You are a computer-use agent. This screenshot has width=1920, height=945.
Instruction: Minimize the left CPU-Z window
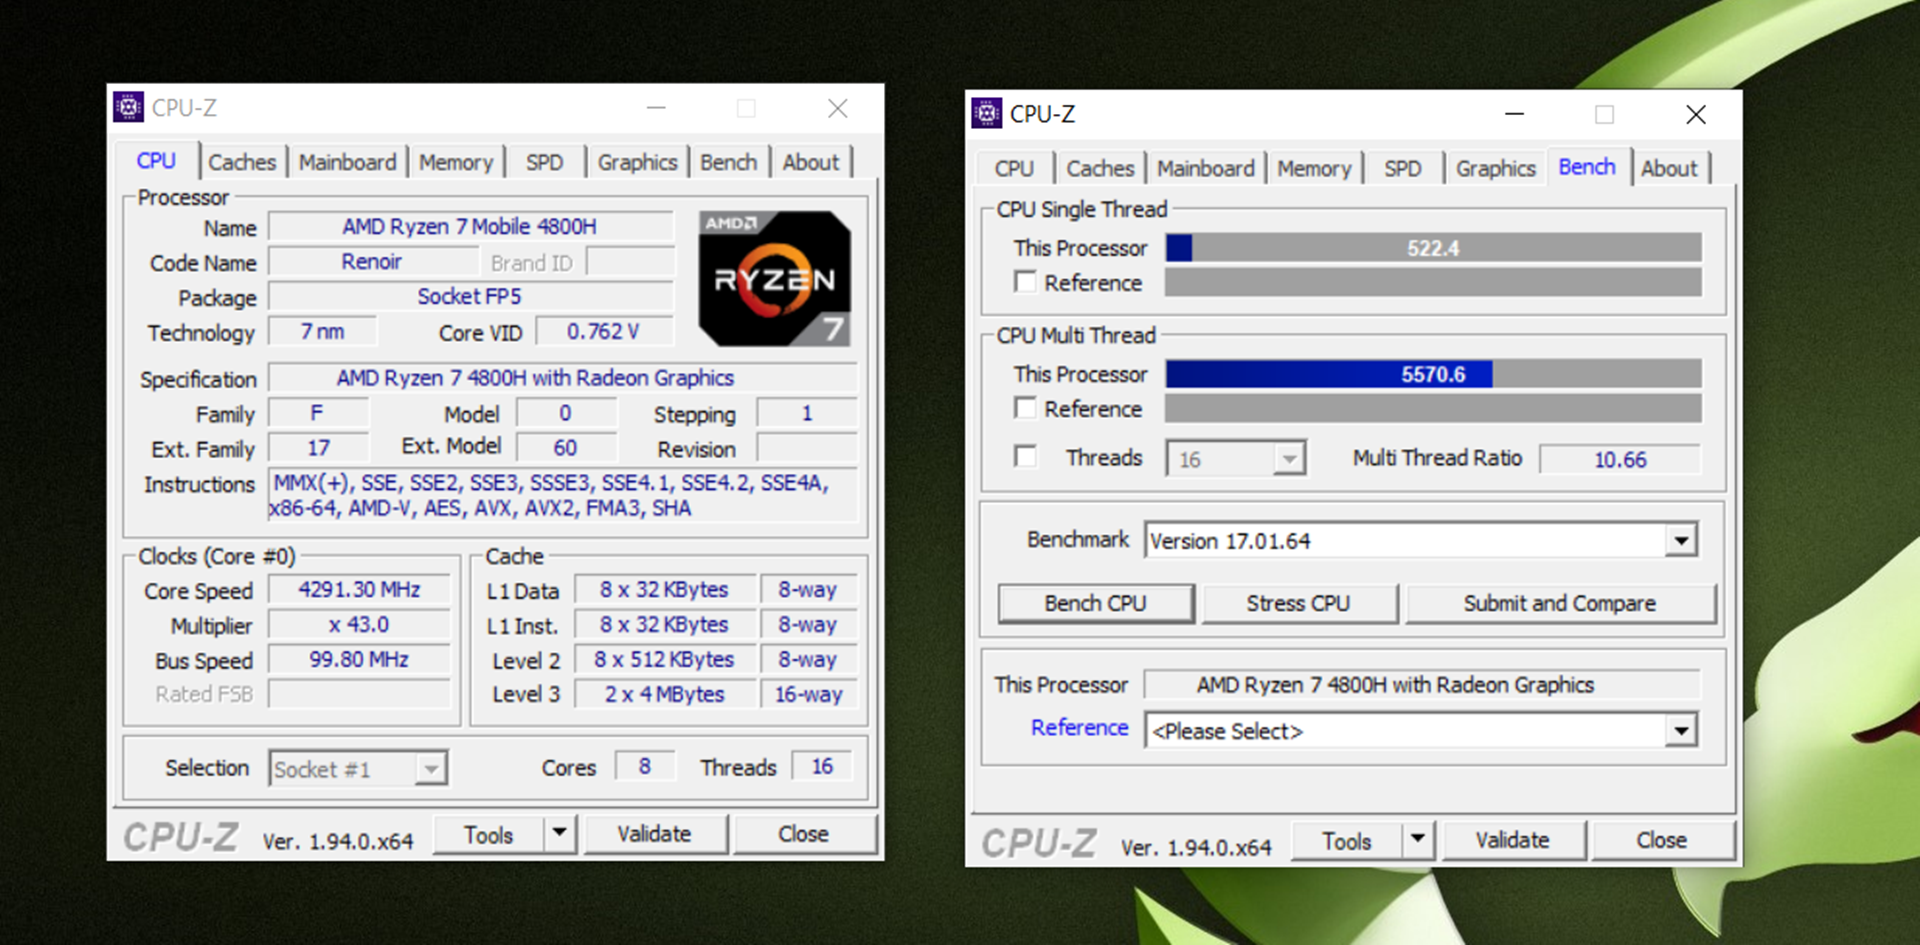(x=656, y=108)
